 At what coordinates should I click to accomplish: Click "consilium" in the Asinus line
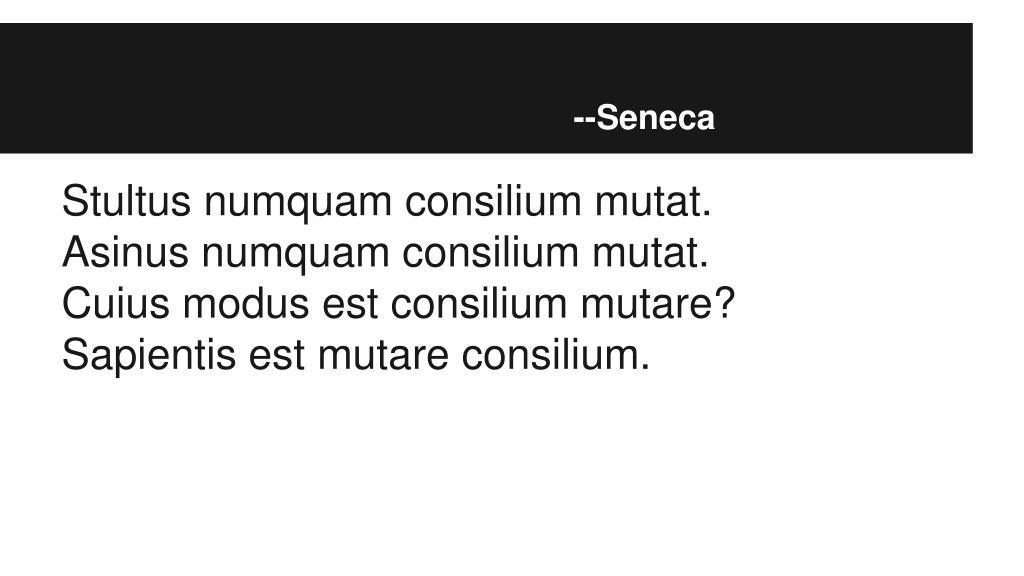point(490,252)
